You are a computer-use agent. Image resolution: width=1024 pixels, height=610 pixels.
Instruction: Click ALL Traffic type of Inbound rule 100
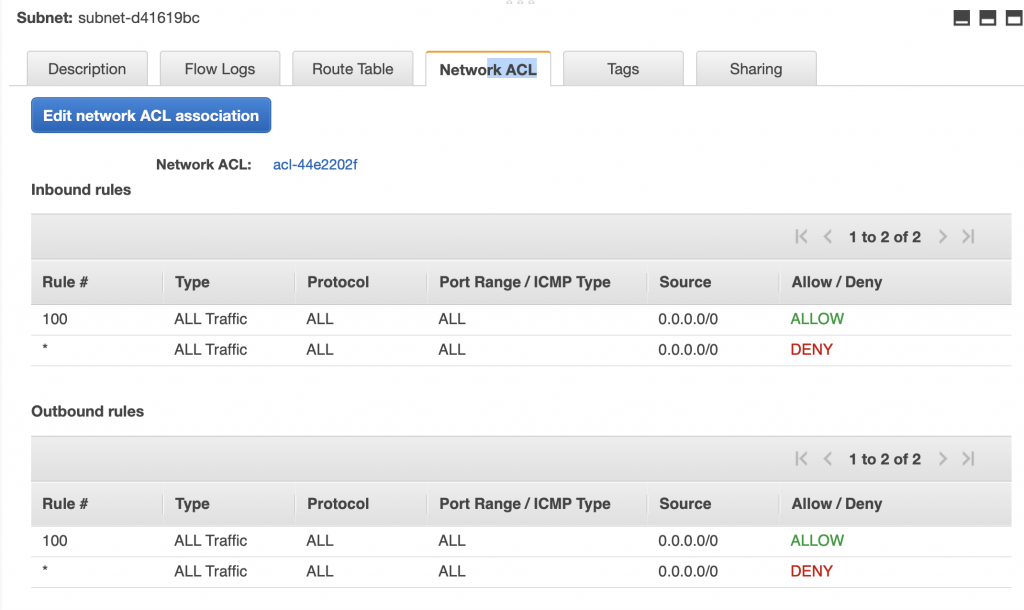(210, 319)
